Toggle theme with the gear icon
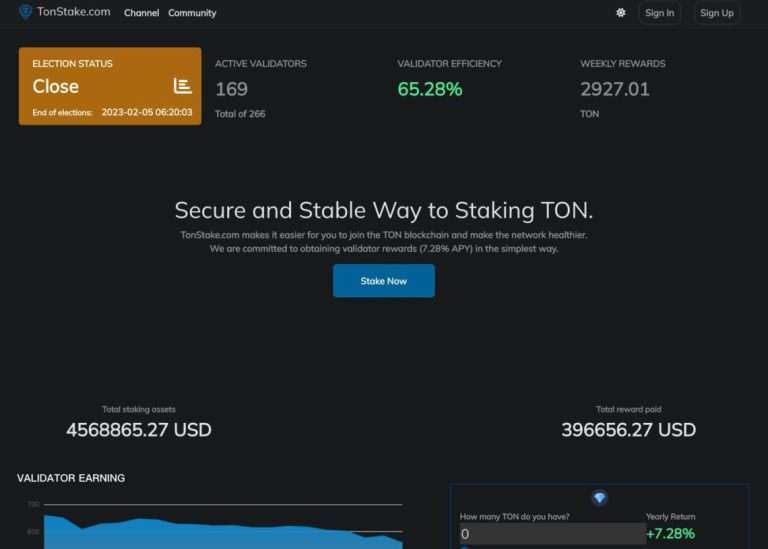 (621, 13)
